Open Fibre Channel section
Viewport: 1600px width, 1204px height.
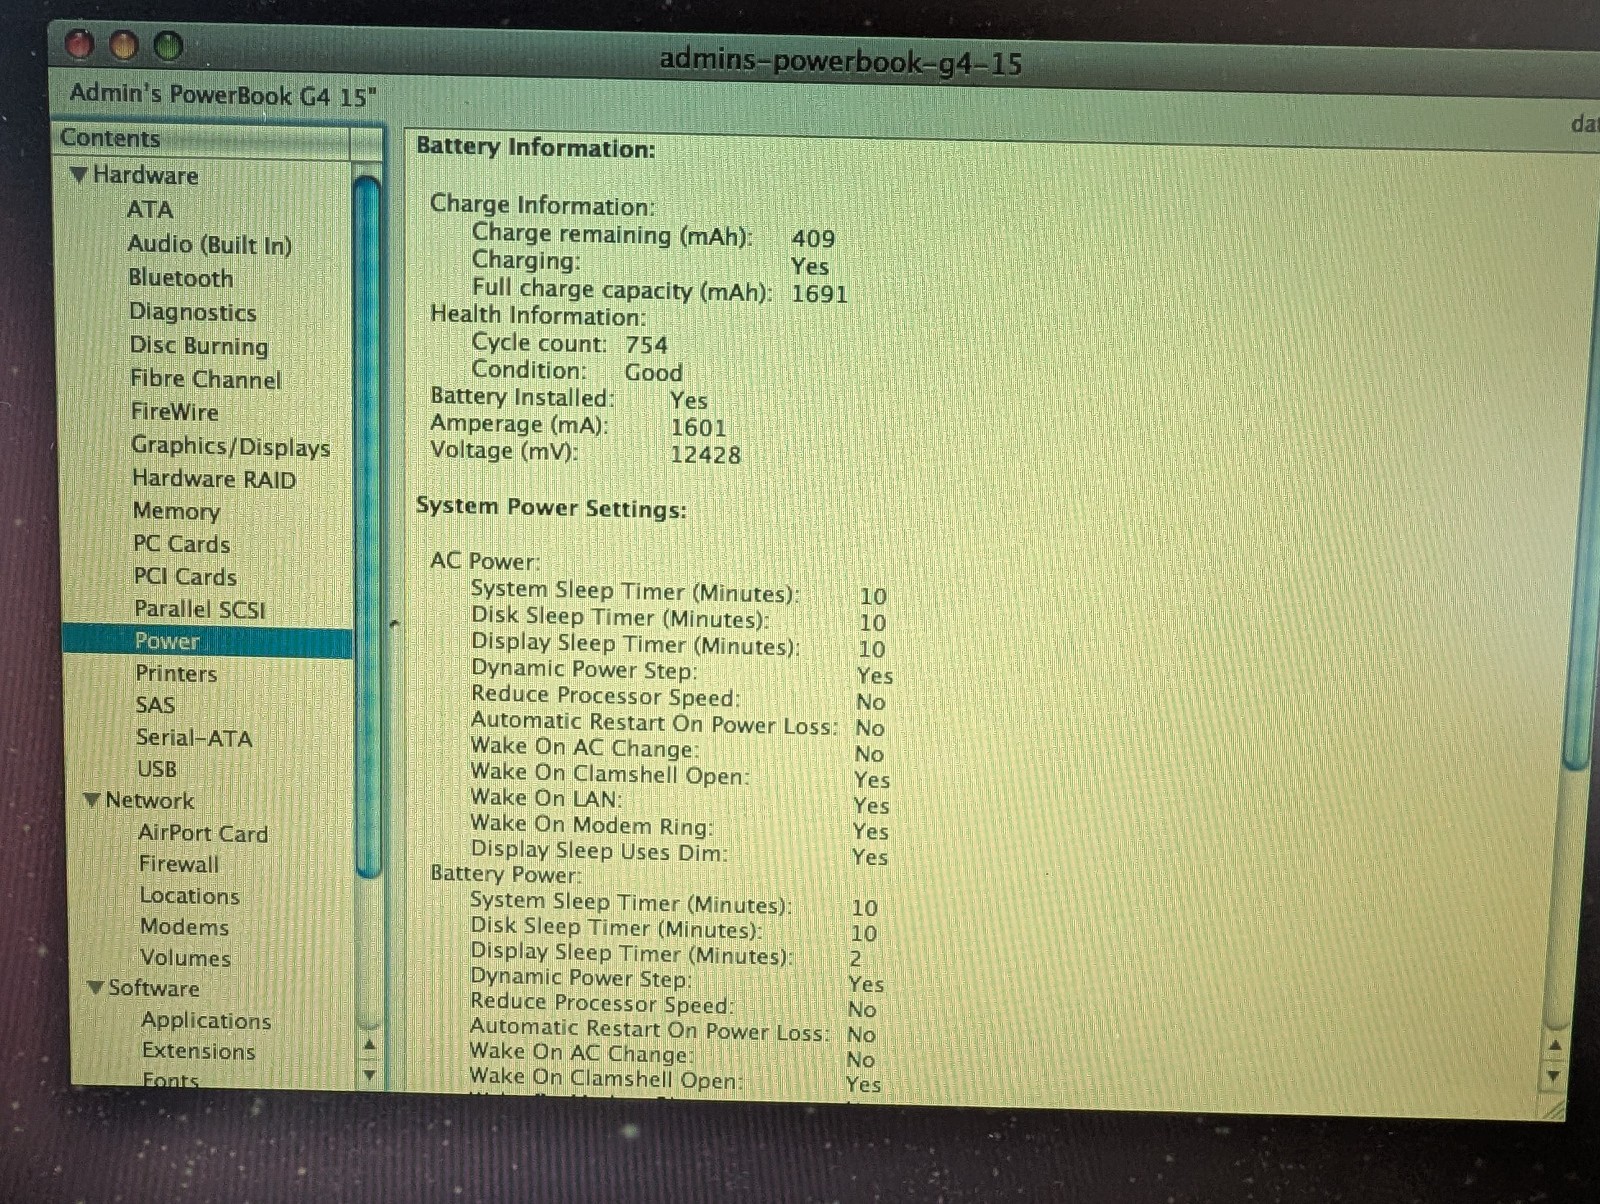pos(206,379)
